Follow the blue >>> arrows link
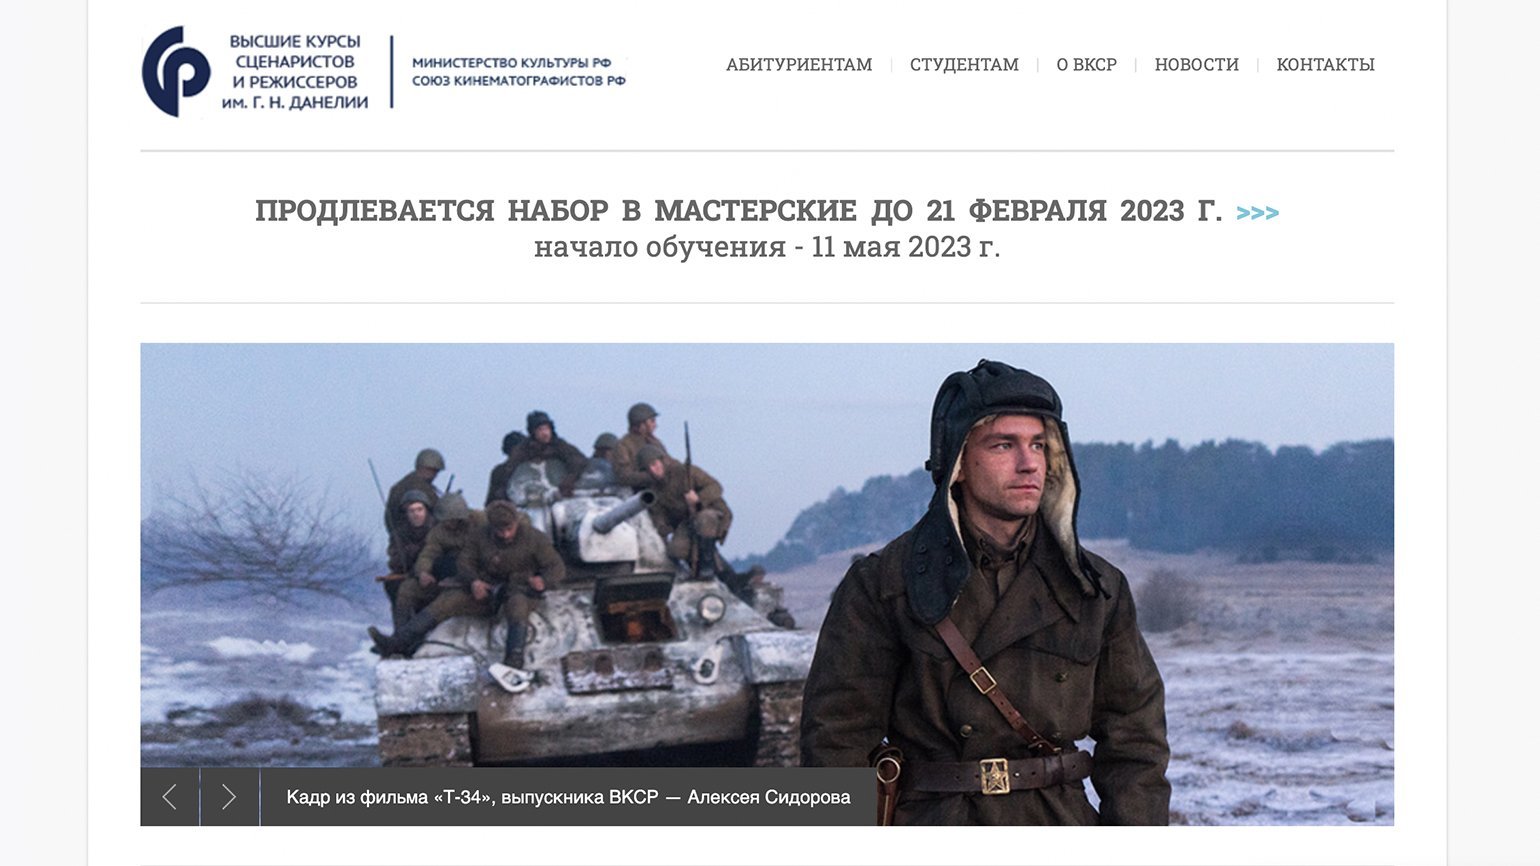The image size is (1540, 866). click(x=1257, y=212)
